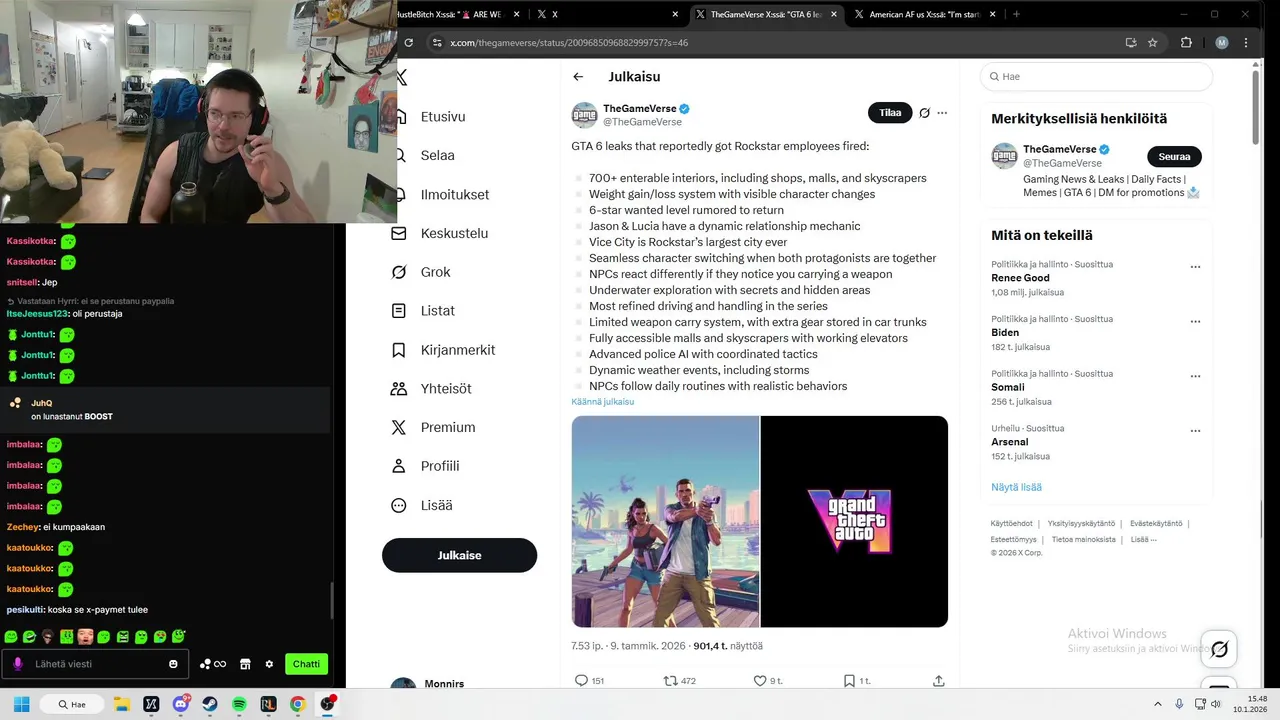The width and height of the screenshot is (1280, 720).
Task: Open the post's three-dot more menu
Action: [x=942, y=113]
